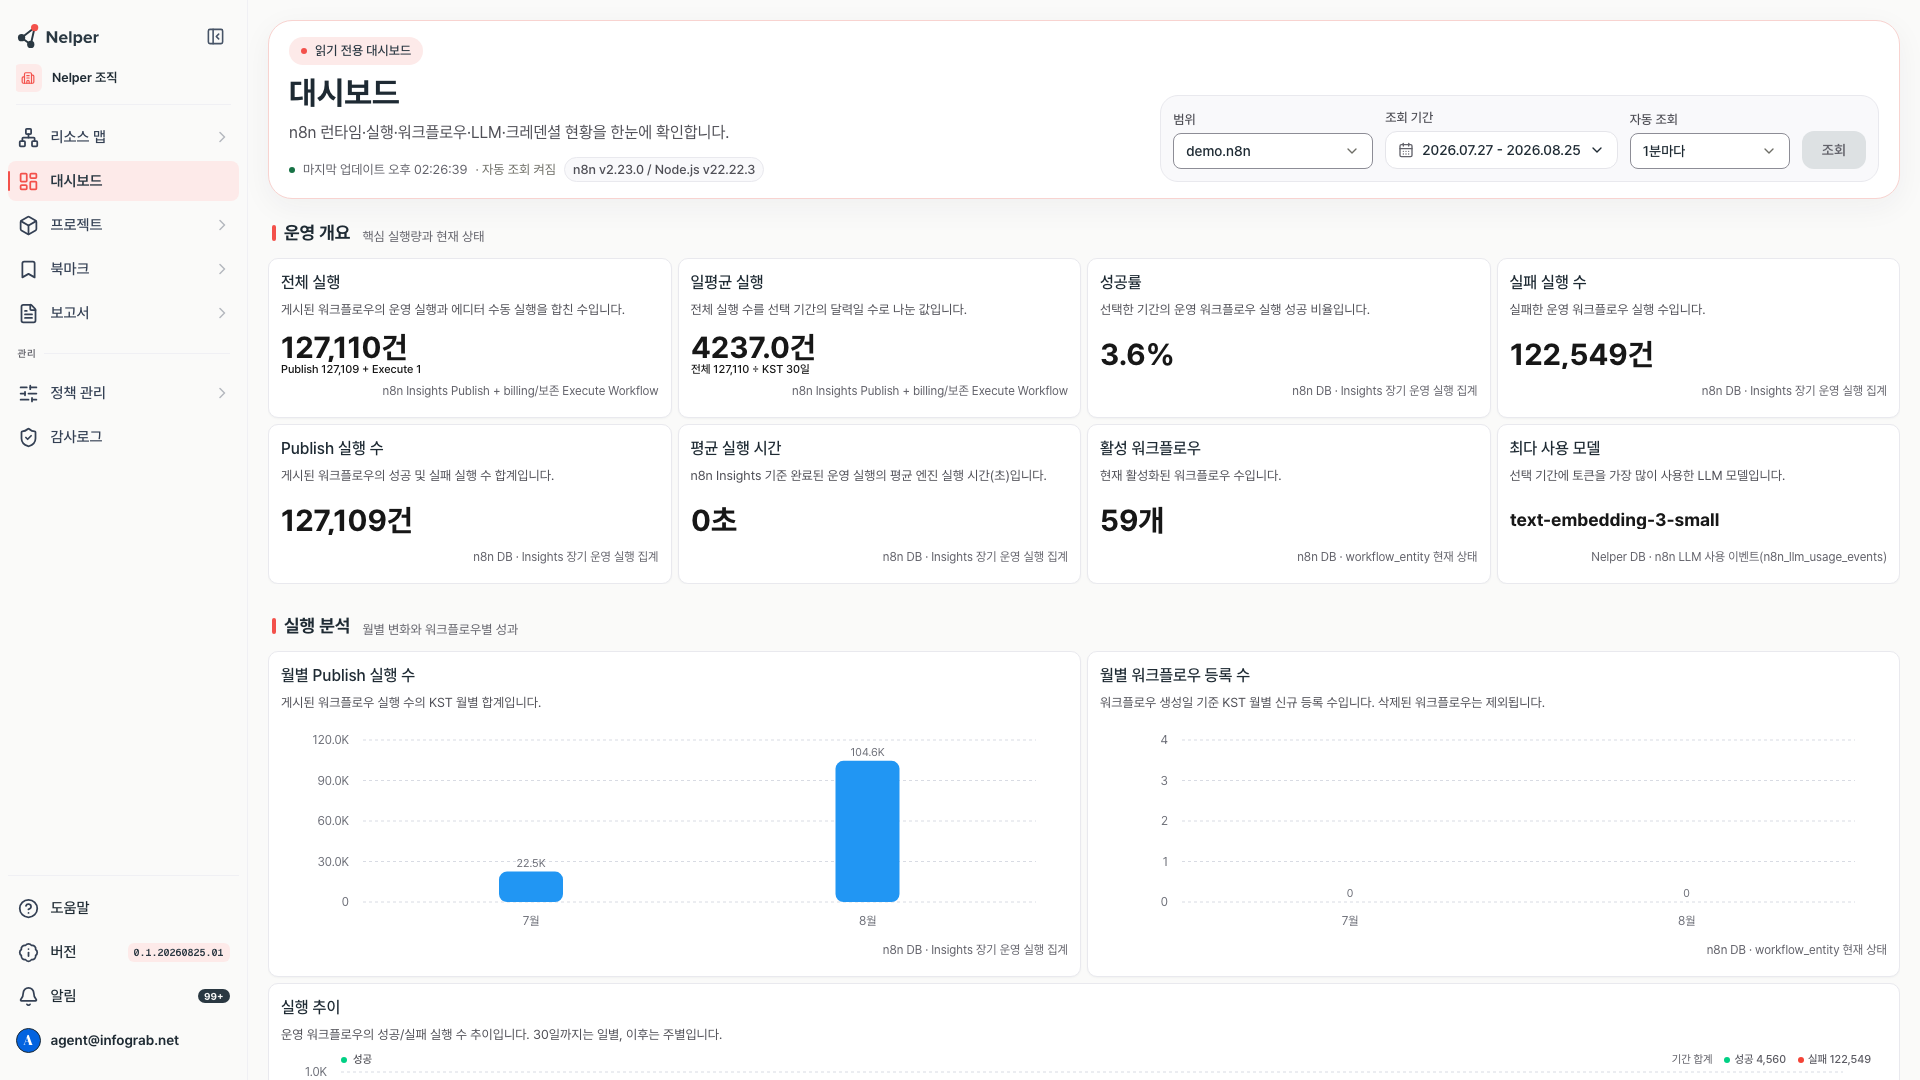1920x1080 pixels.
Task: Open 프로젝트 in the sidebar
Action: tap(124, 225)
